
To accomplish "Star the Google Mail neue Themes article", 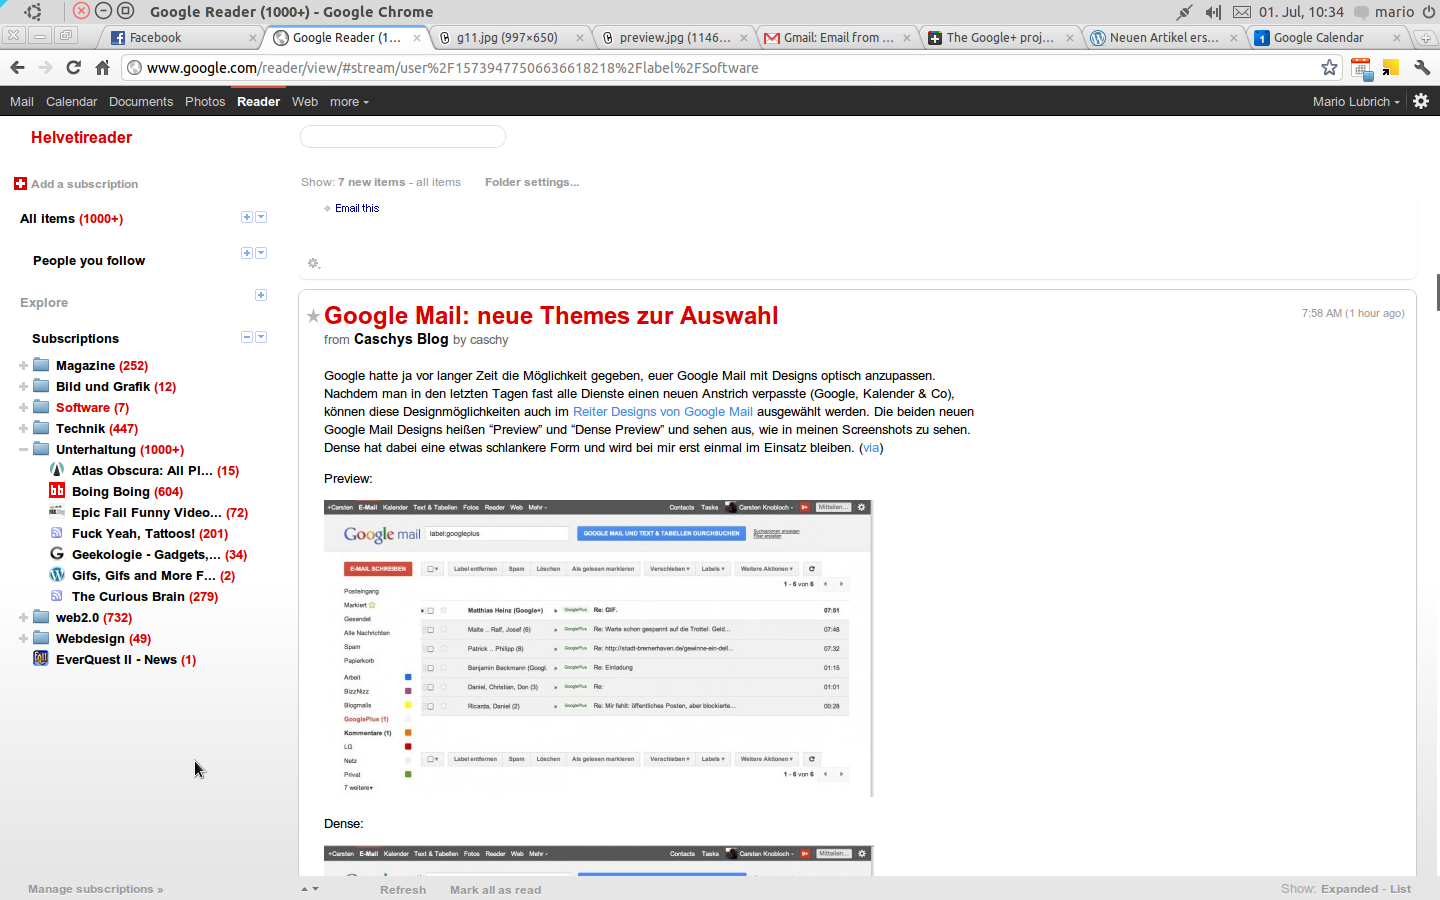I will point(313,316).
